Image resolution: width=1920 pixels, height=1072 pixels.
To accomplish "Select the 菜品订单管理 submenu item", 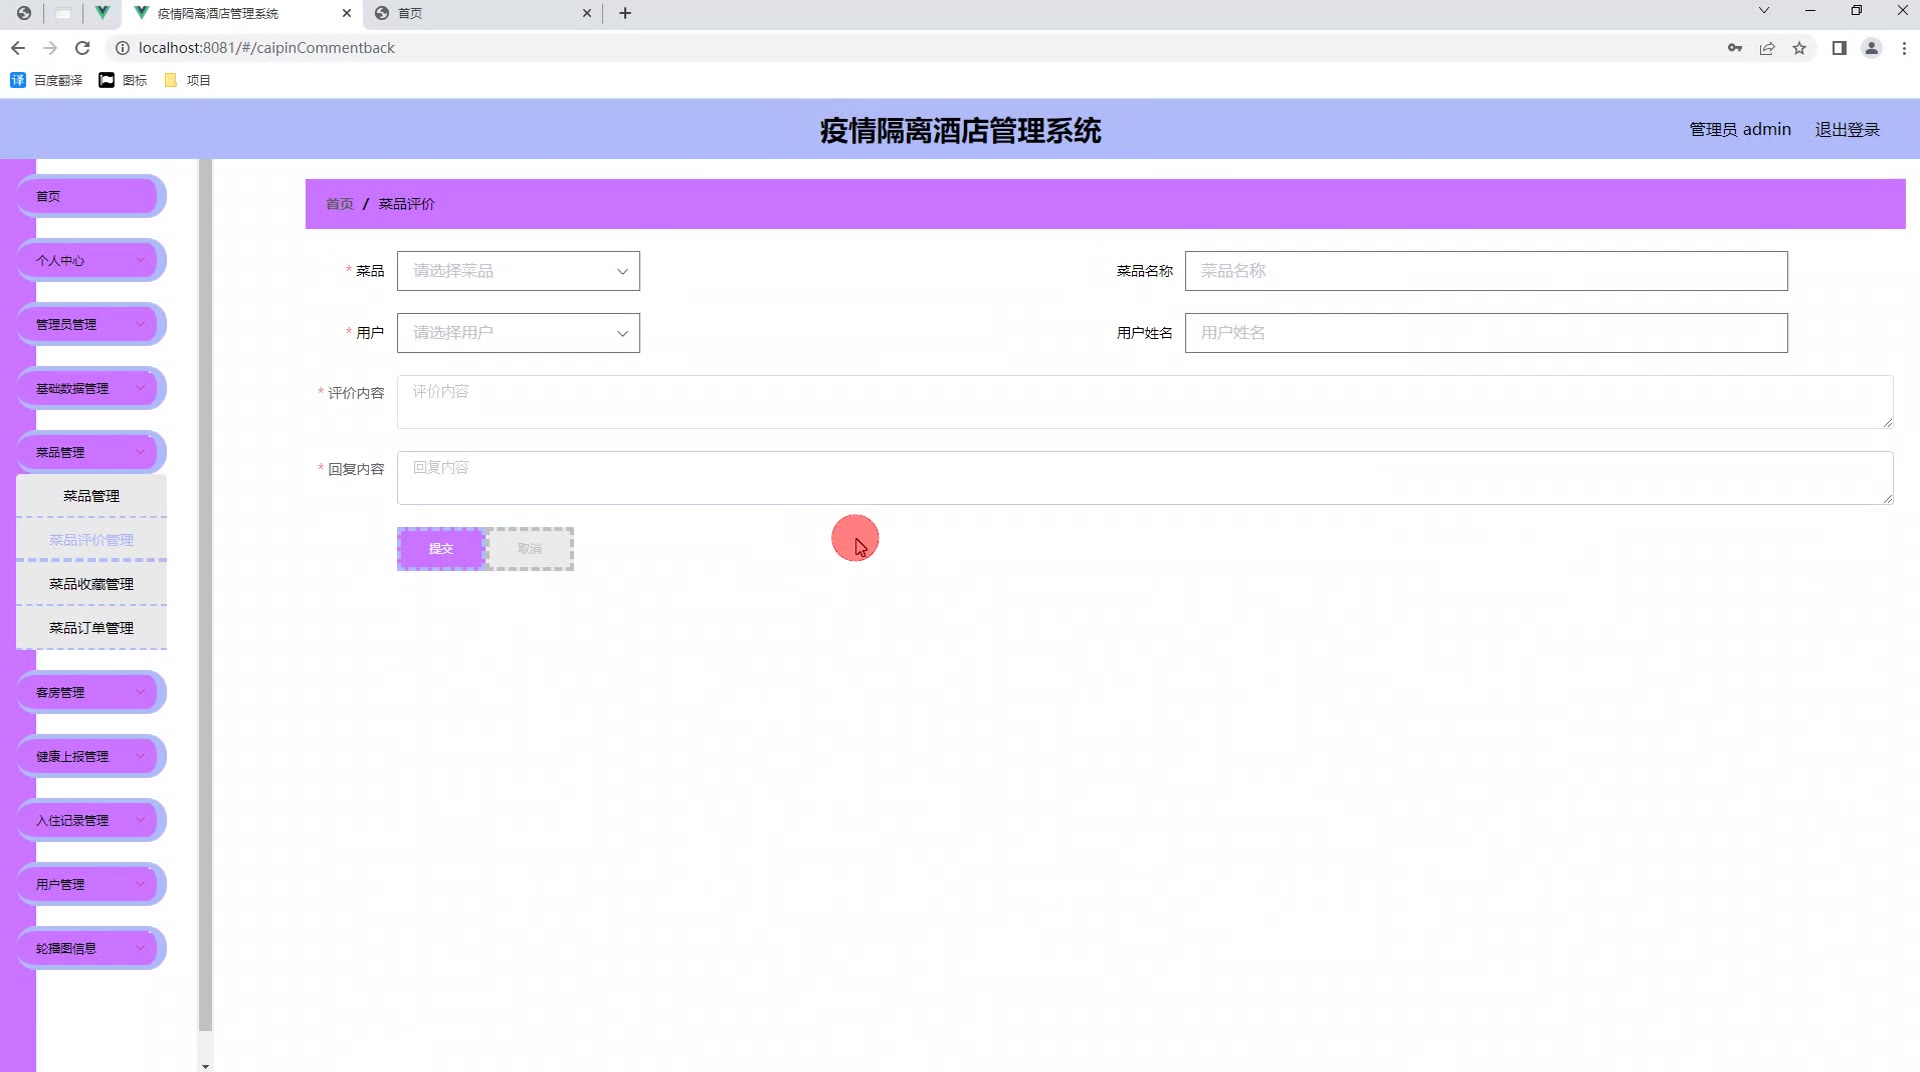I will point(91,628).
